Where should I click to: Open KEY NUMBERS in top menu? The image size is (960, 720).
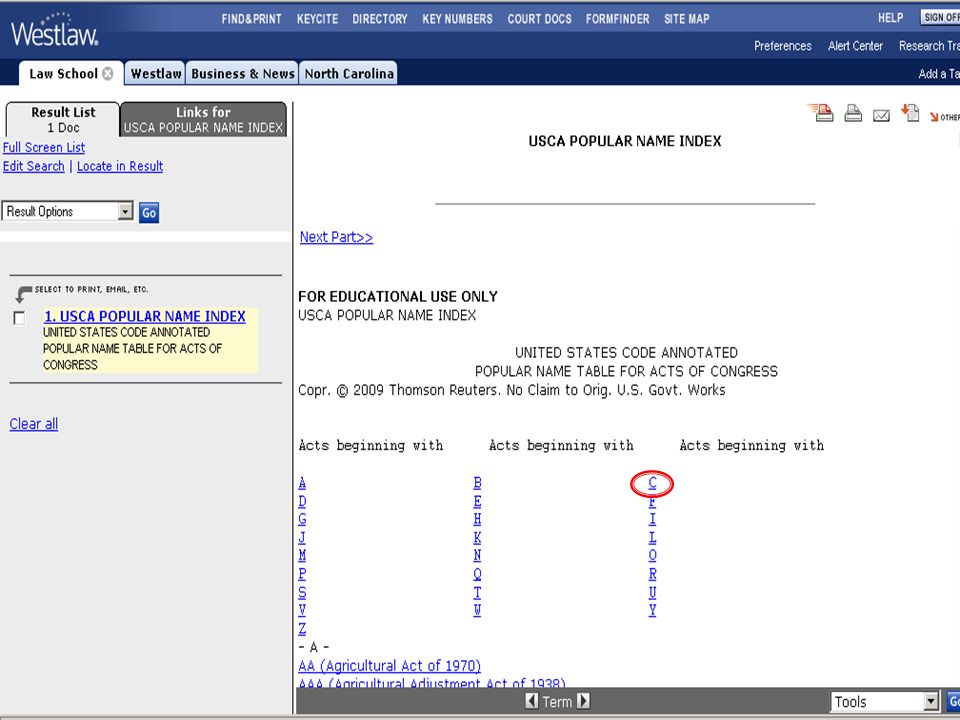click(x=457, y=19)
